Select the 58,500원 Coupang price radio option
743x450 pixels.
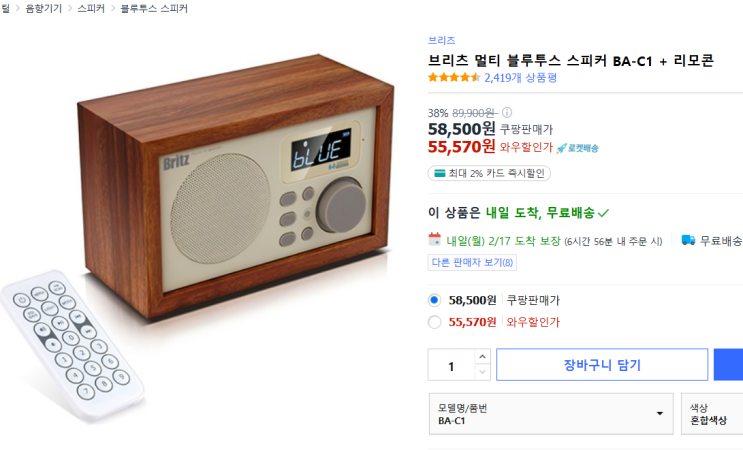coord(434,300)
